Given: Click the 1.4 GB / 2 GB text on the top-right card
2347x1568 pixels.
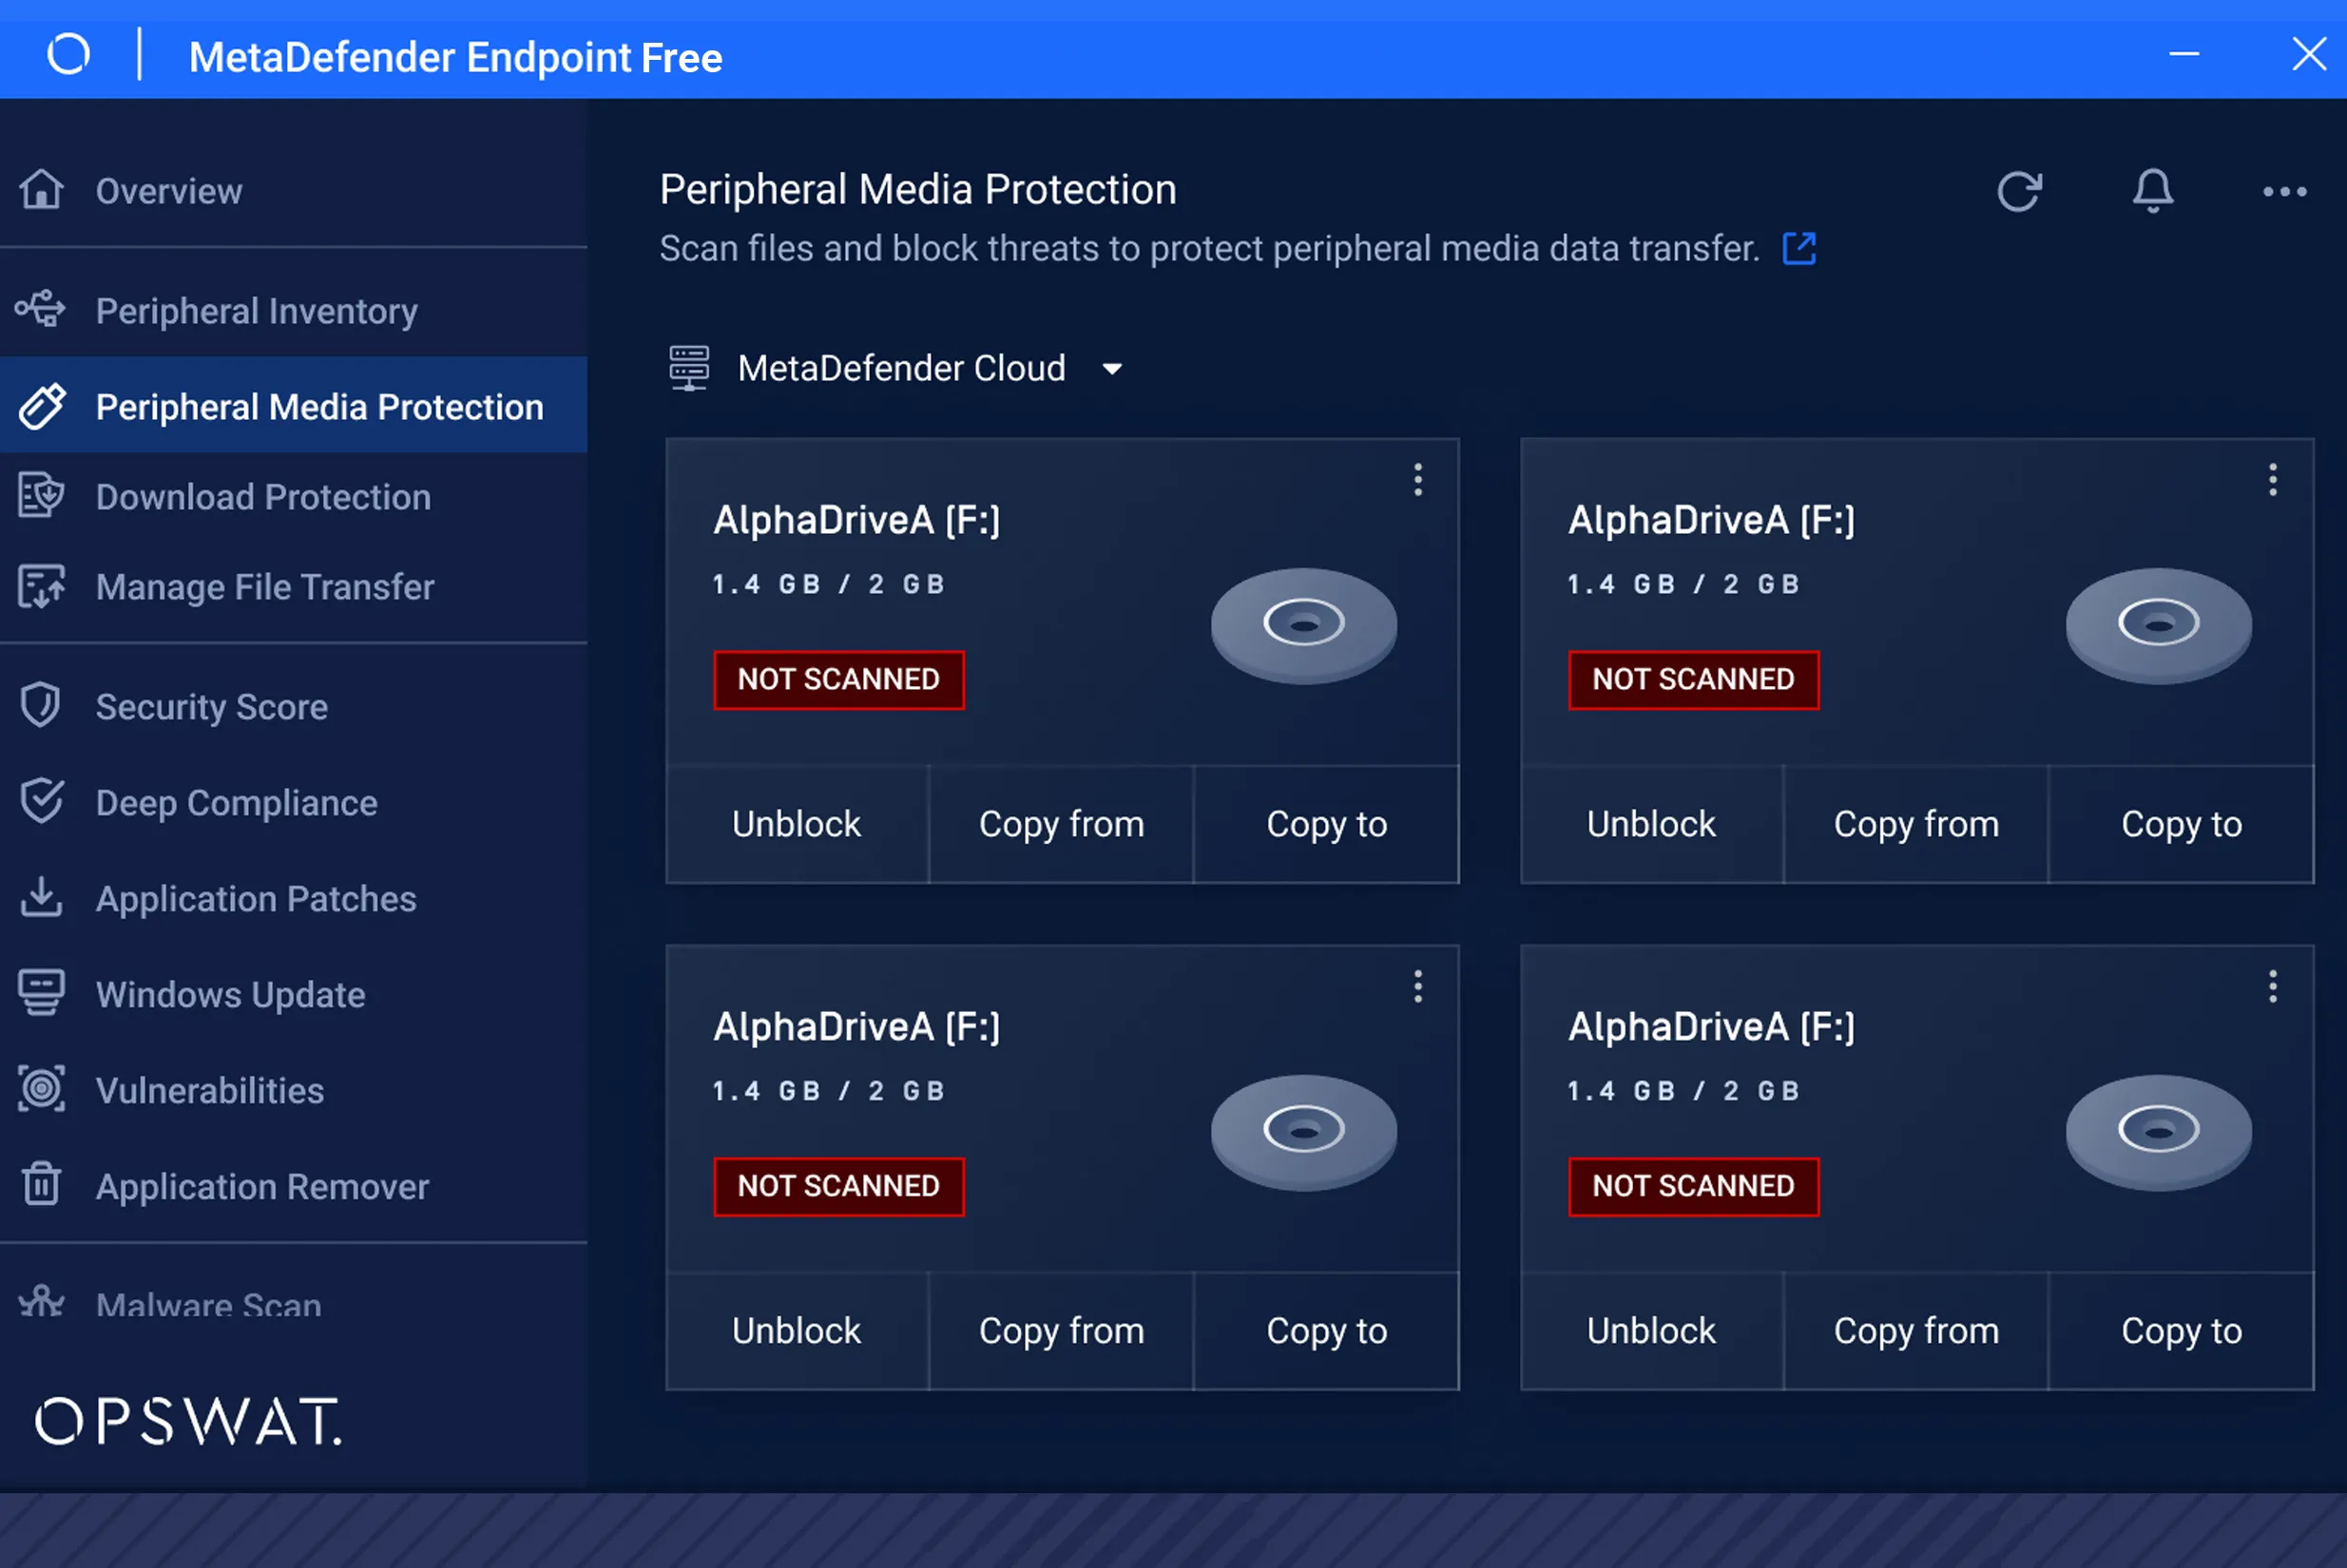Looking at the screenshot, I should tap(1684, 584).
